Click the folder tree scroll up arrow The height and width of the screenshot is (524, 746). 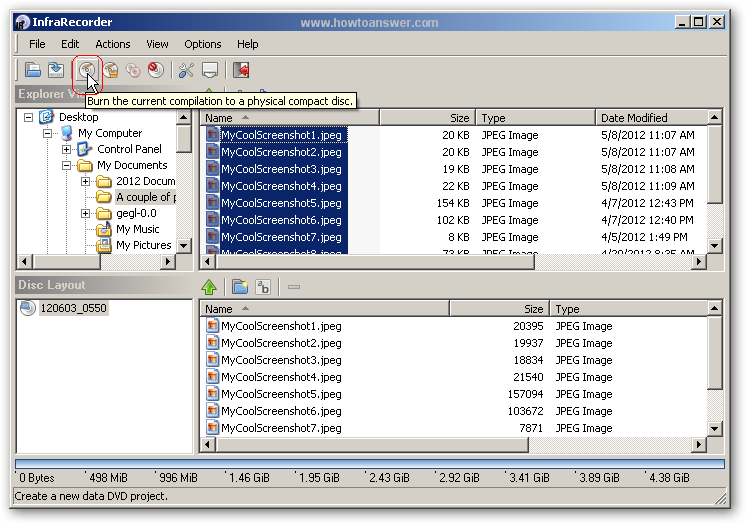pyautogui.click(x=184, y=117)
